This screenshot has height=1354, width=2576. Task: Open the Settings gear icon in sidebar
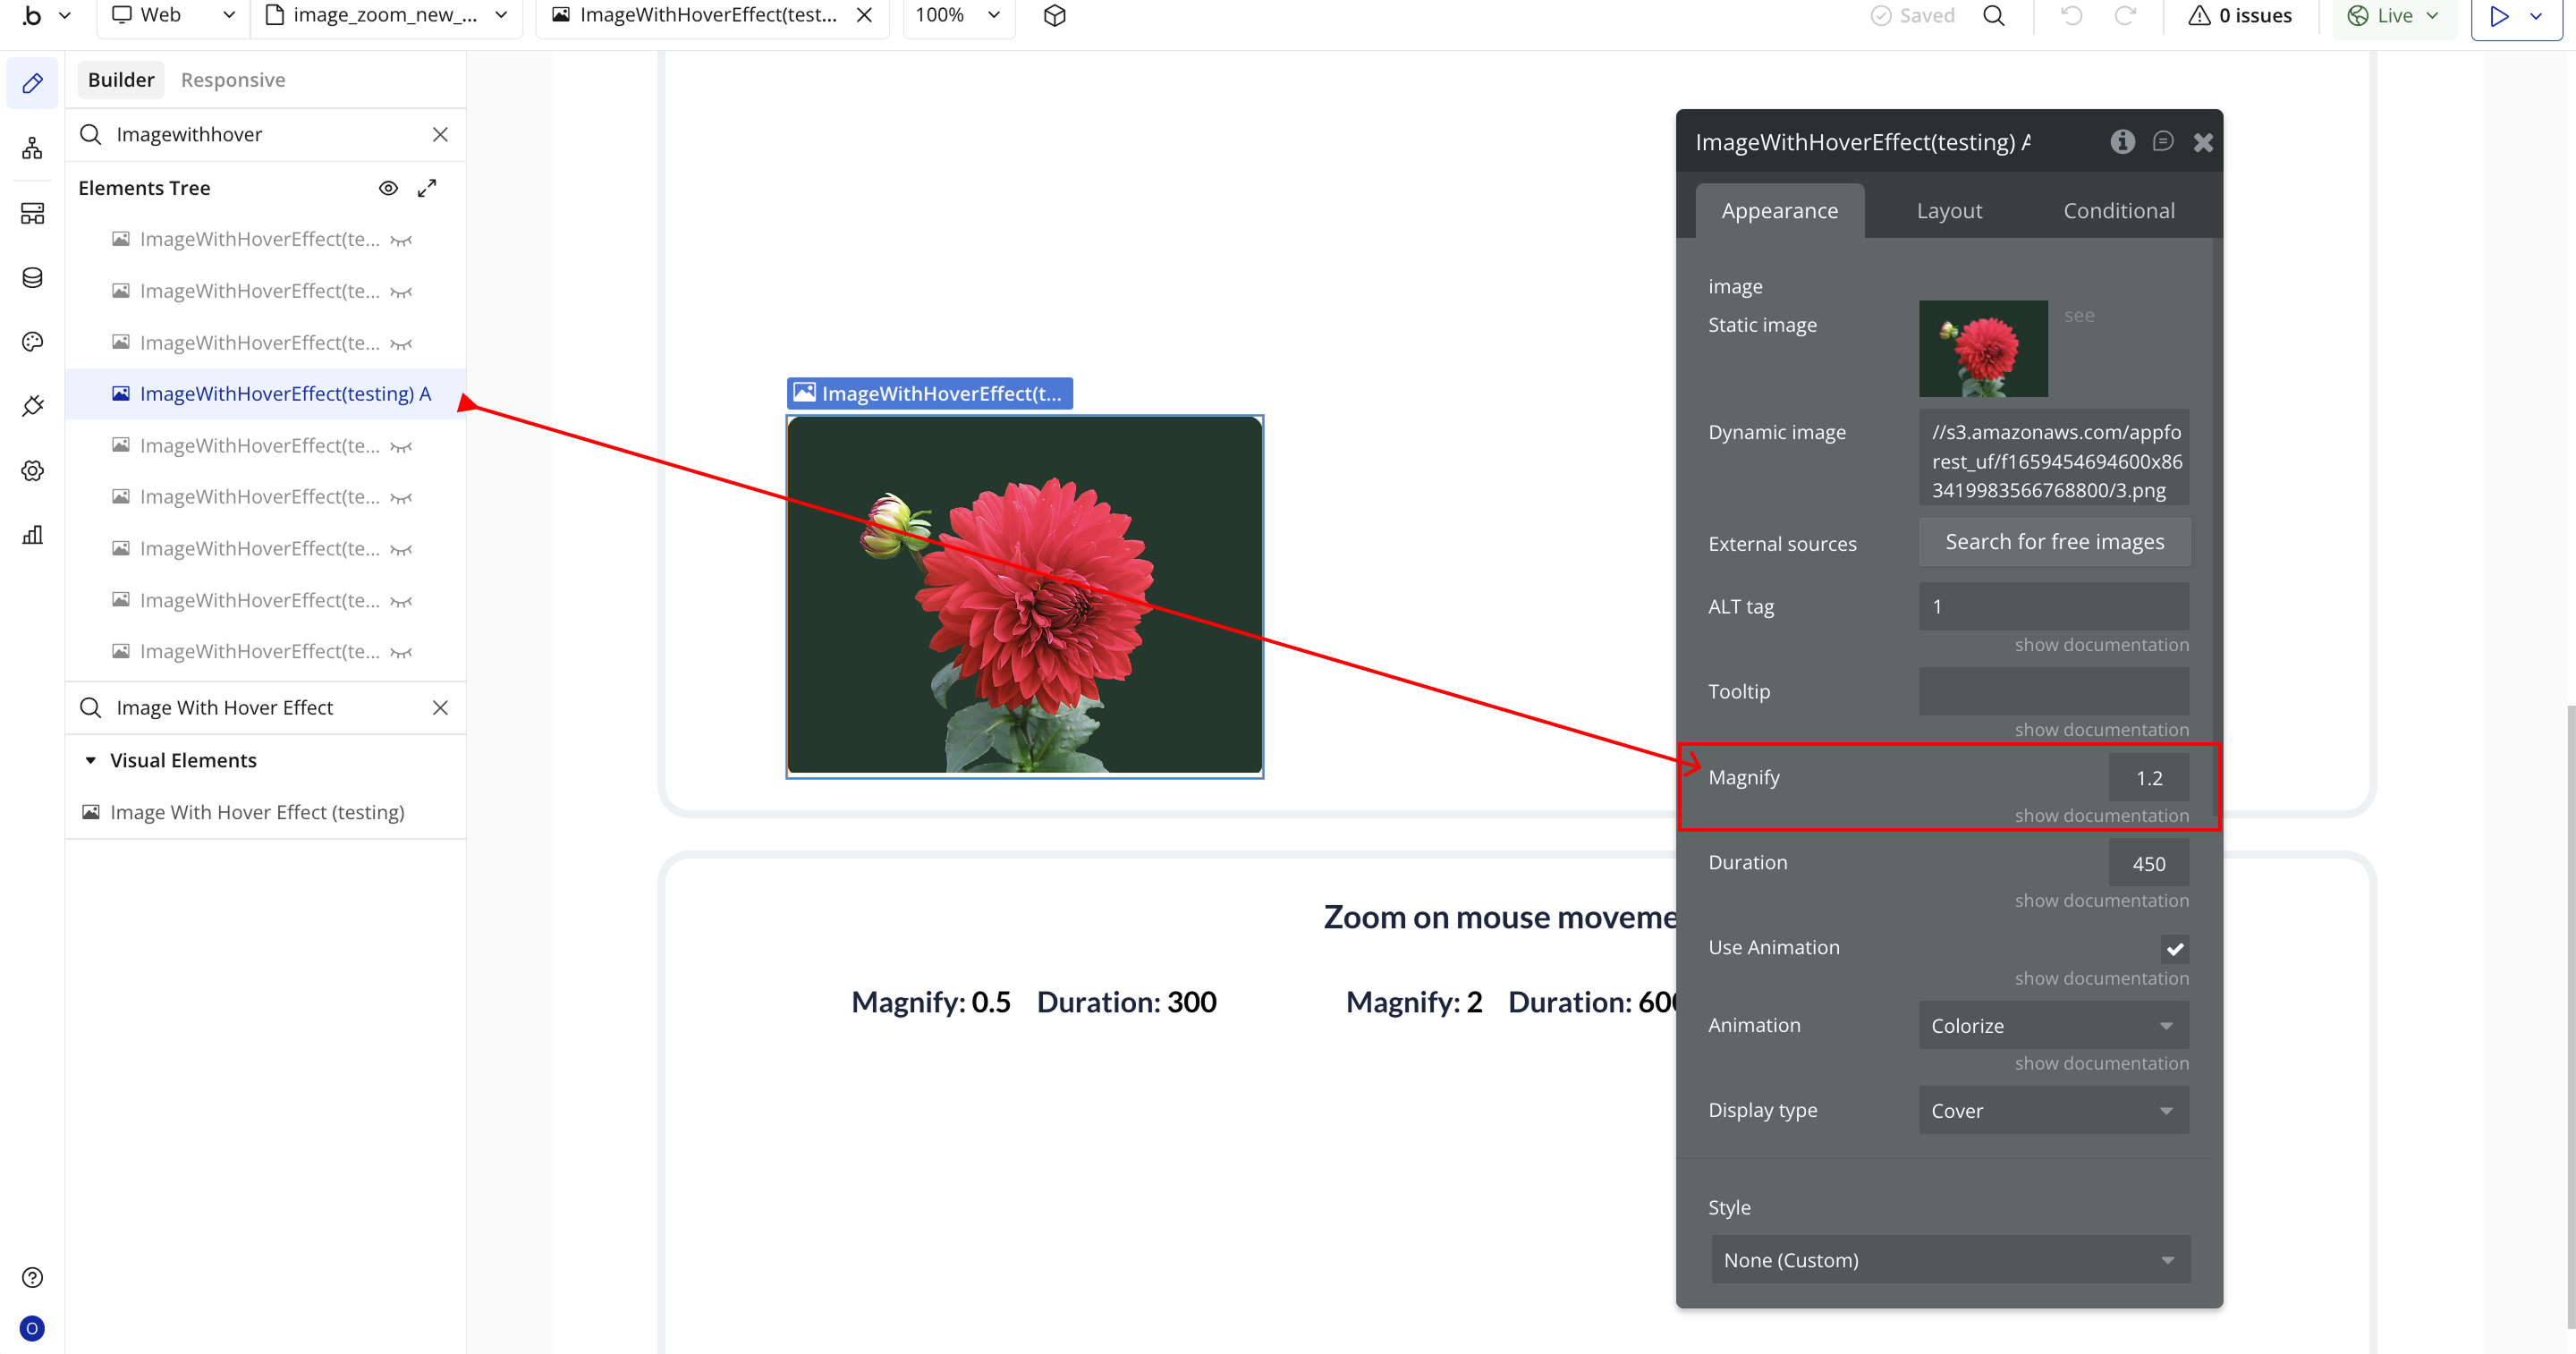coord(32,470)
